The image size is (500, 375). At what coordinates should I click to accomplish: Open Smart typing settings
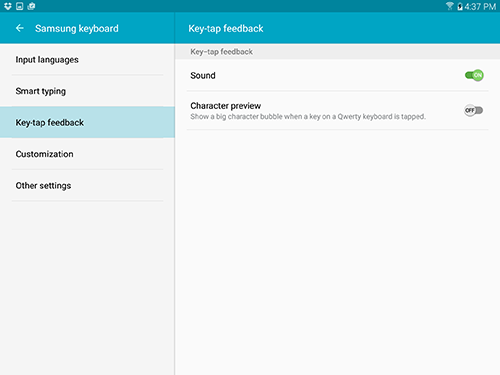pos(87,91)
